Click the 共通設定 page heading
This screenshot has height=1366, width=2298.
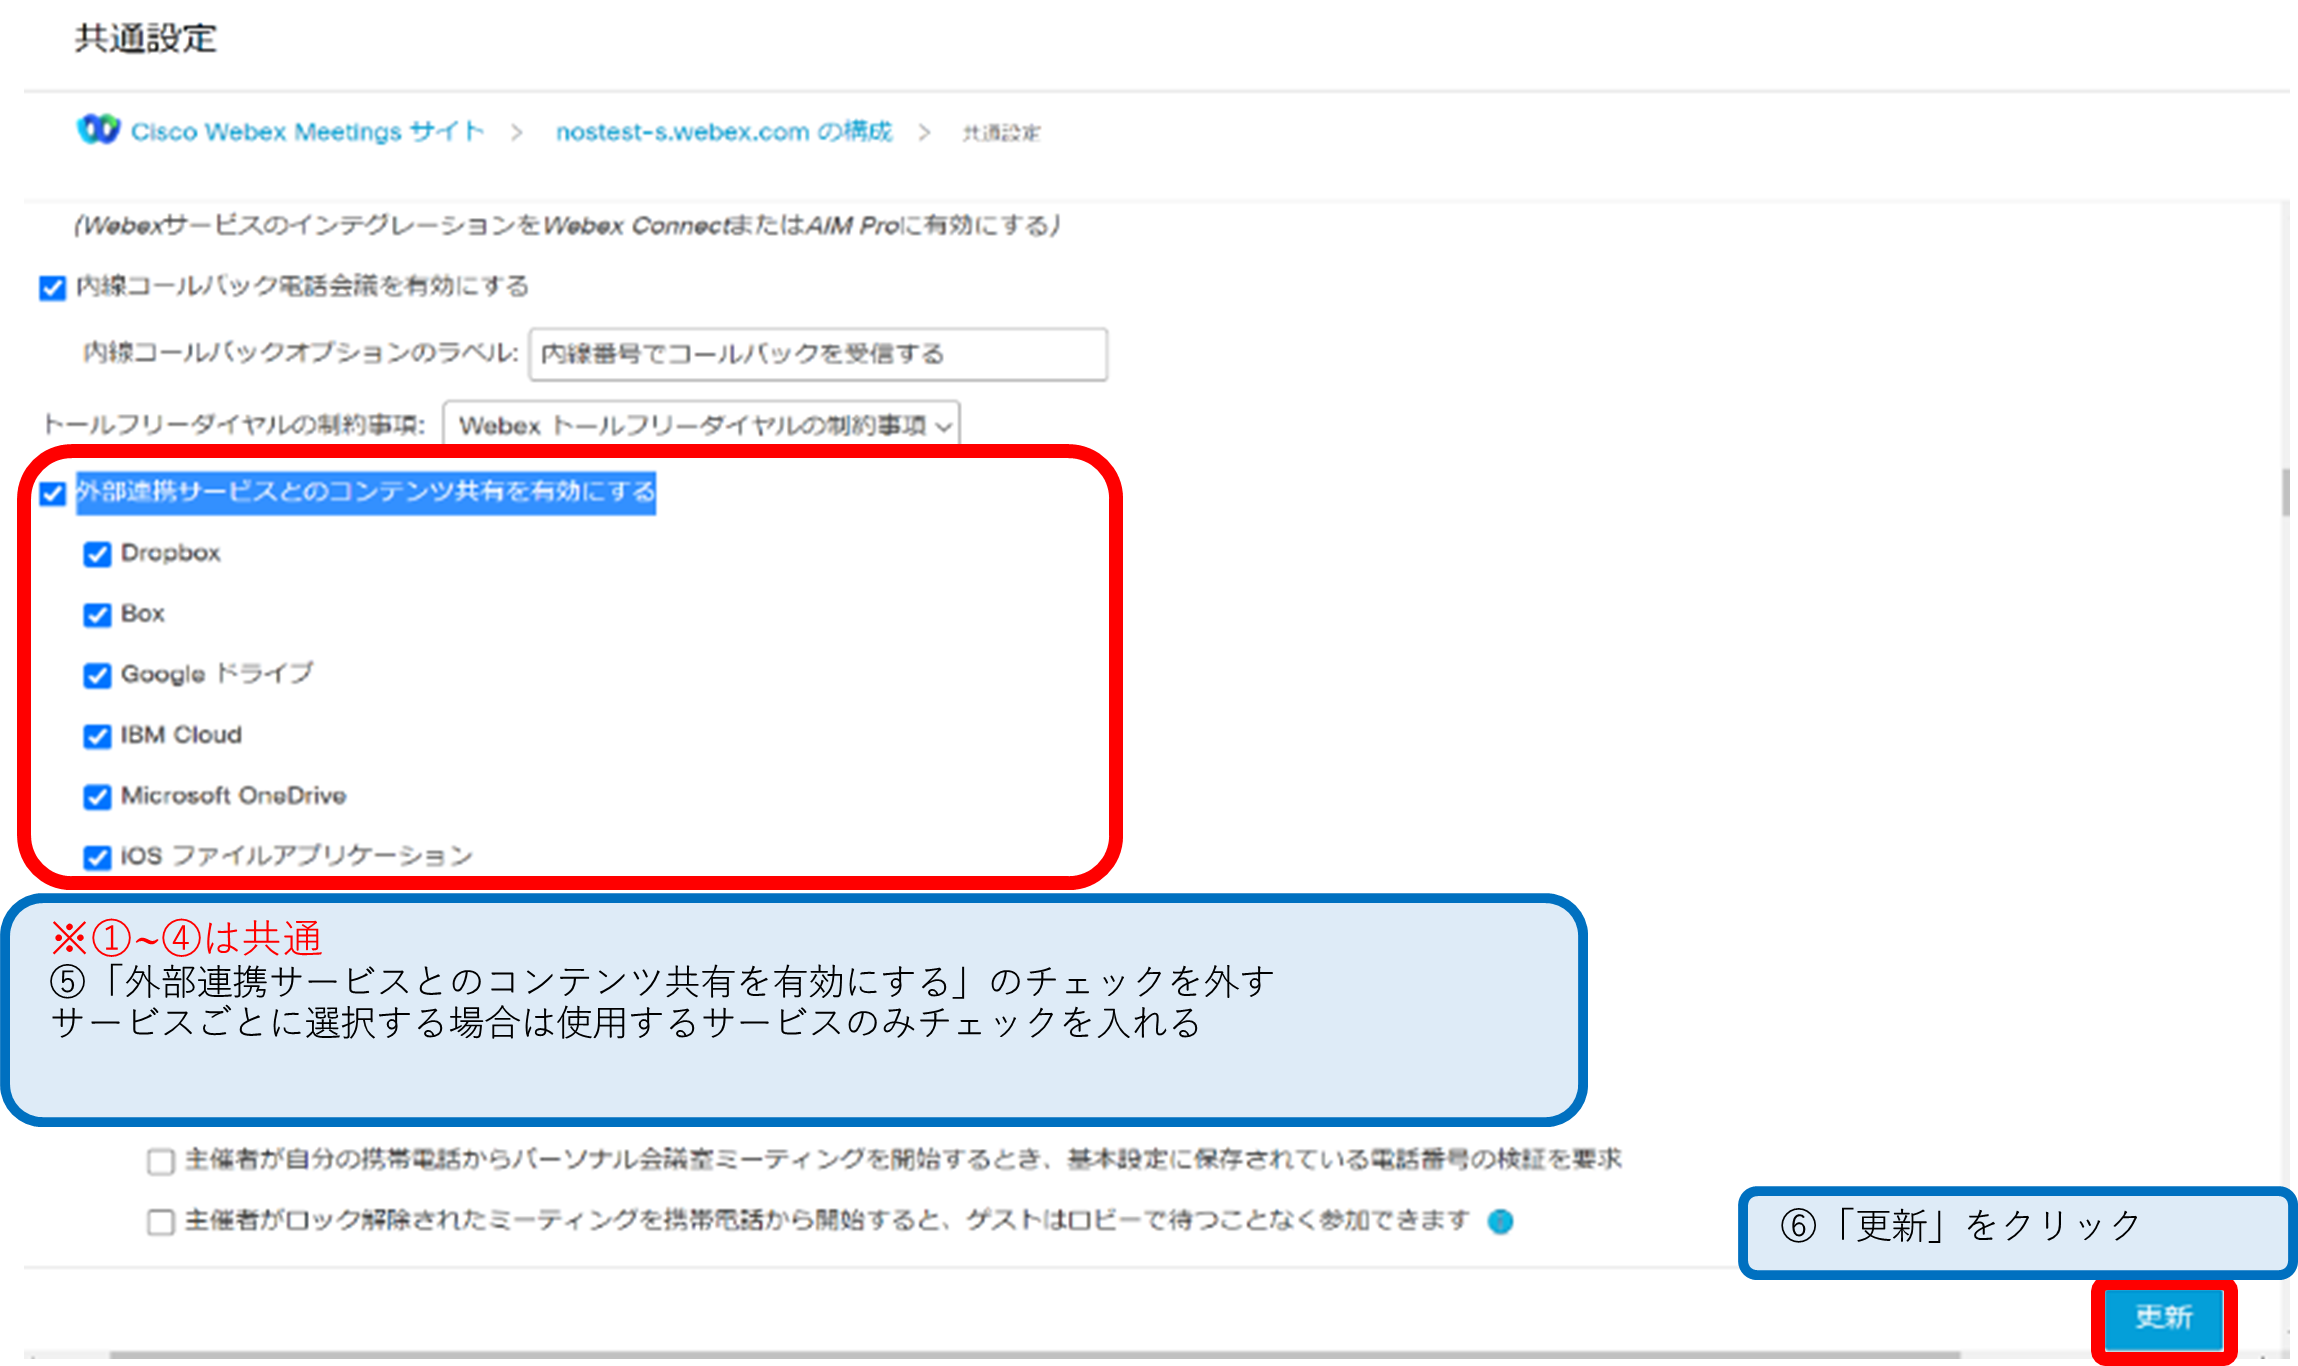point(146,38)
